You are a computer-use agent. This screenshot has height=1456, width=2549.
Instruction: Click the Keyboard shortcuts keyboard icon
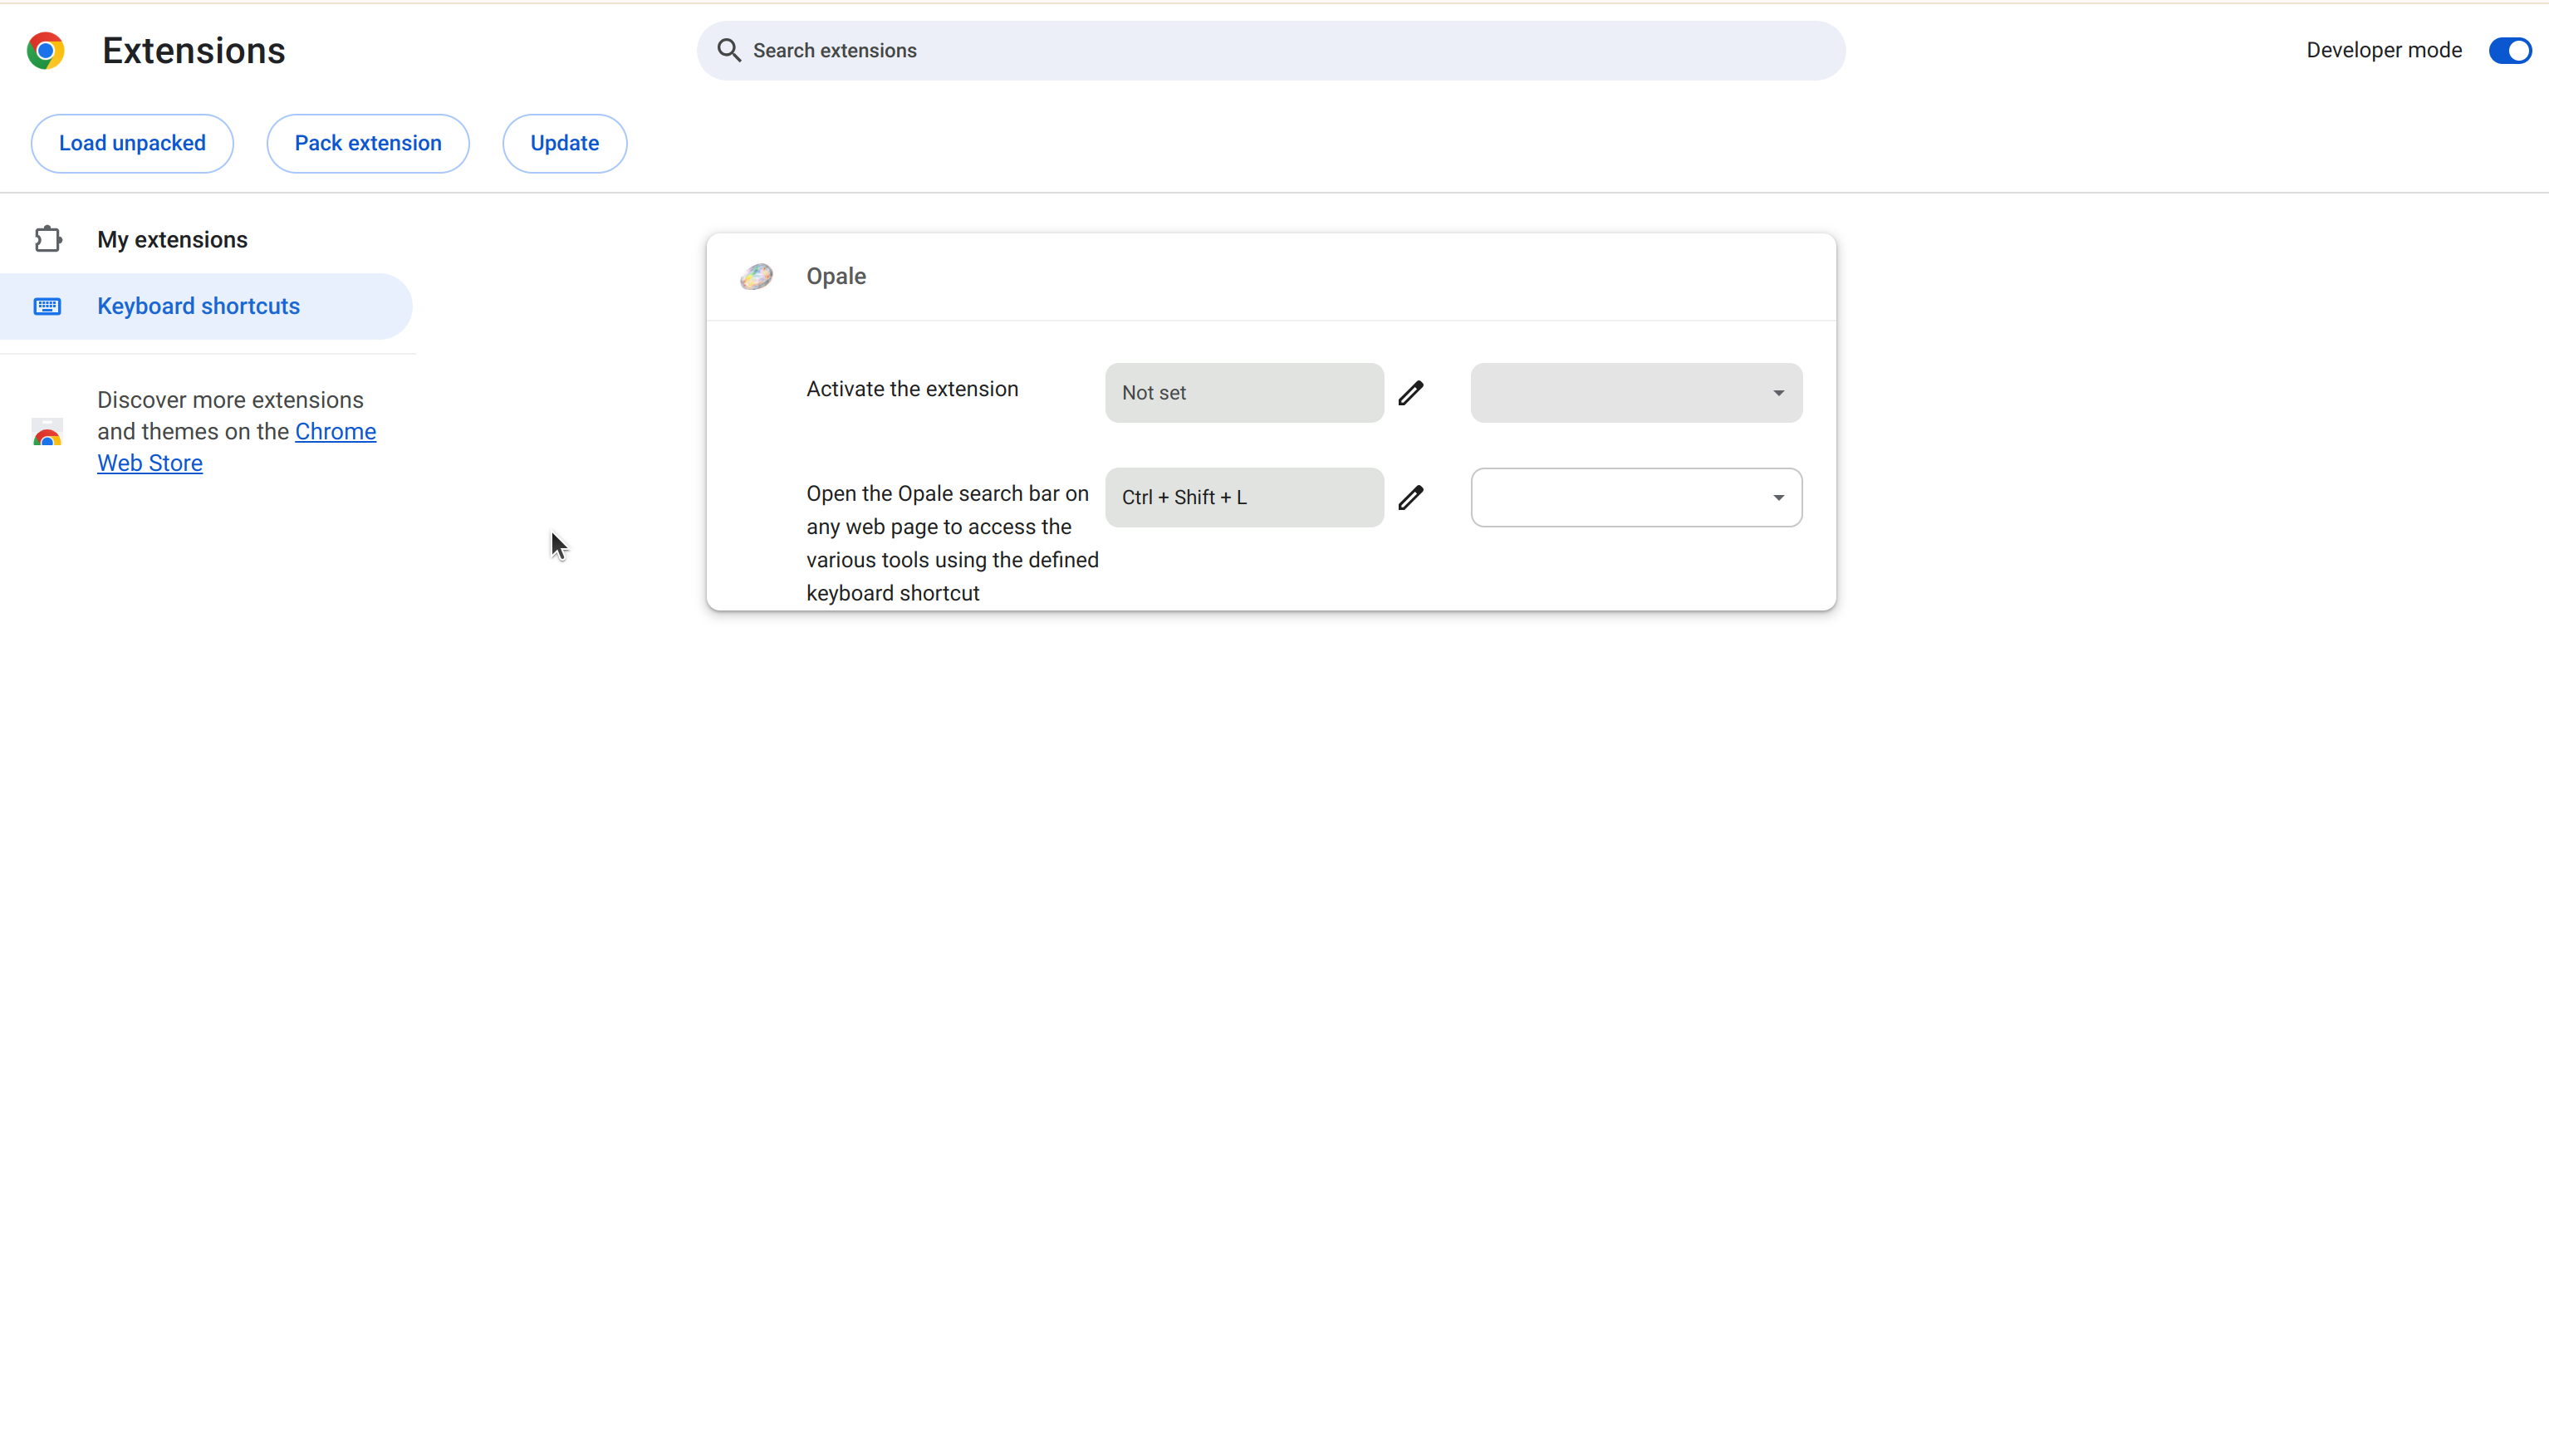point(48,306)
